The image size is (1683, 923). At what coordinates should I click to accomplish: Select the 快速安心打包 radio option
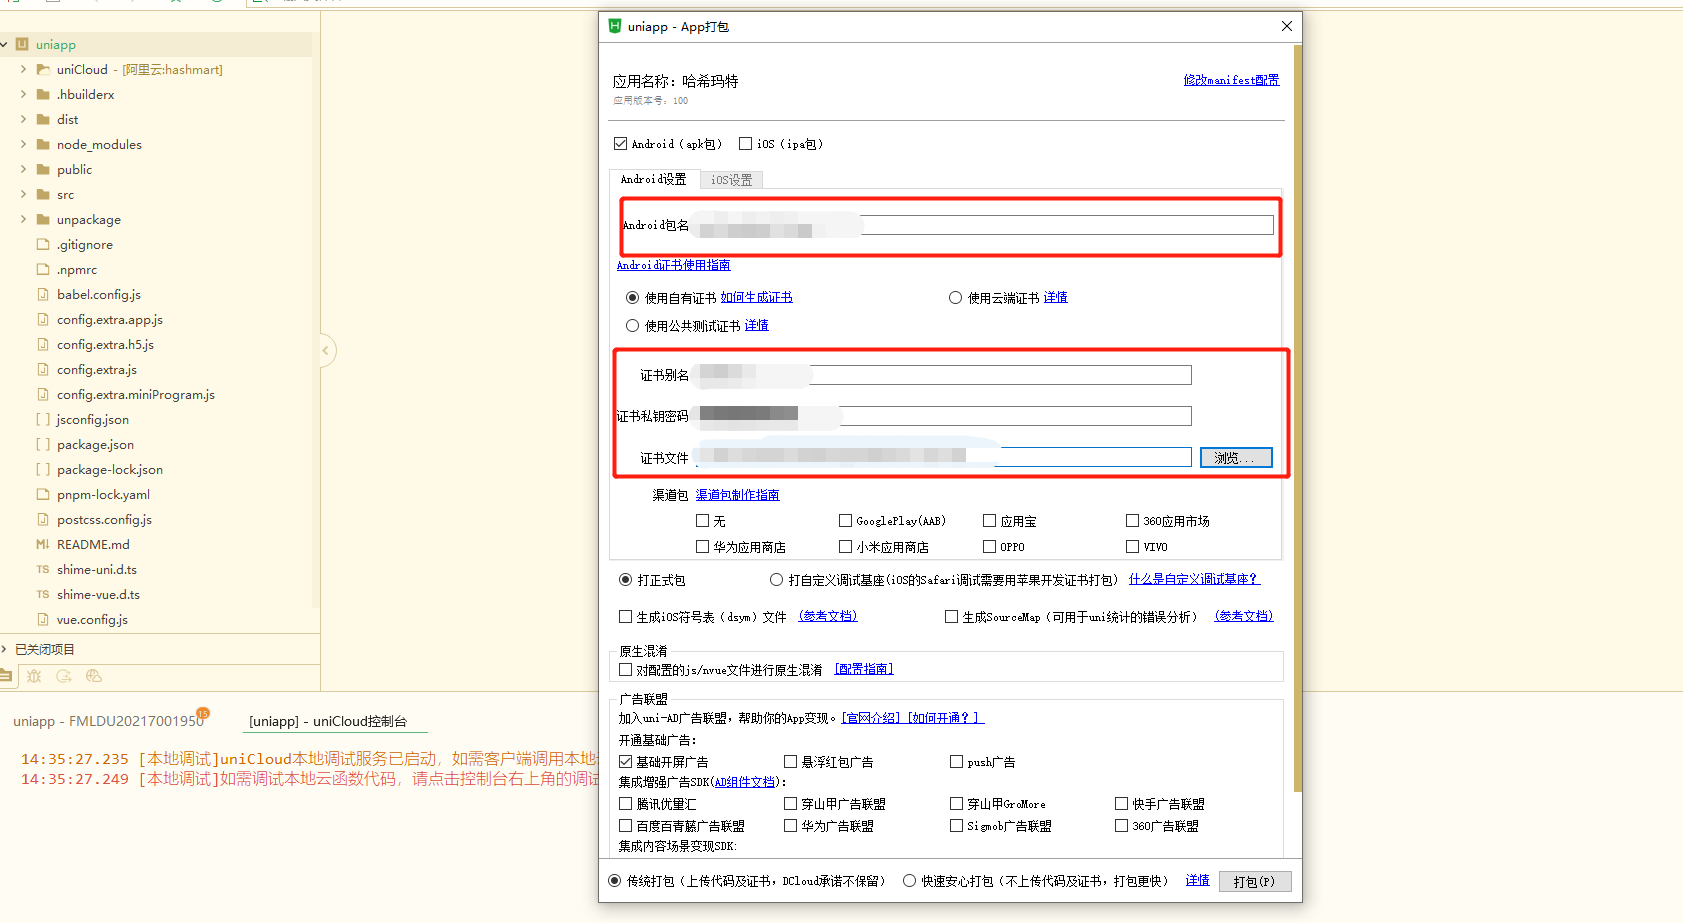click(909, 881)
